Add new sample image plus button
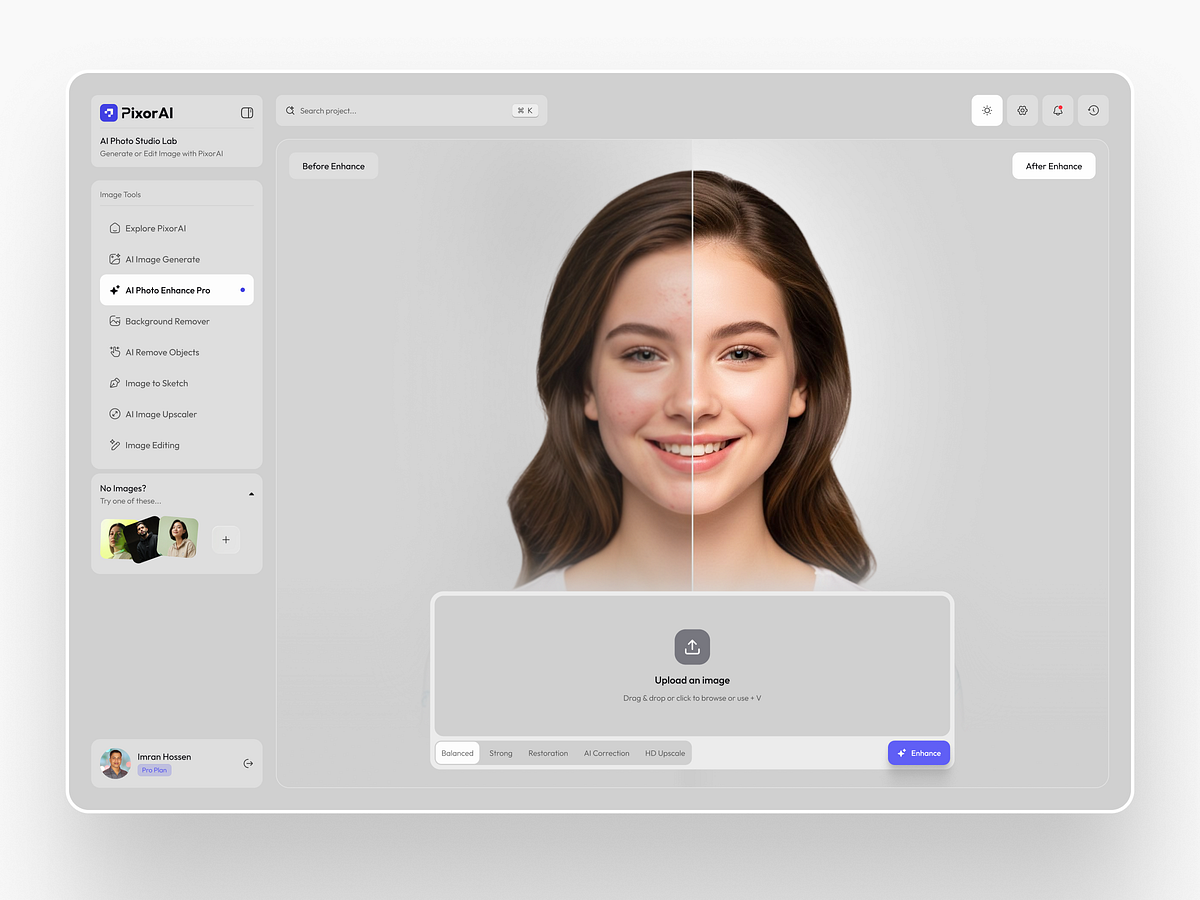 point(226,540)
